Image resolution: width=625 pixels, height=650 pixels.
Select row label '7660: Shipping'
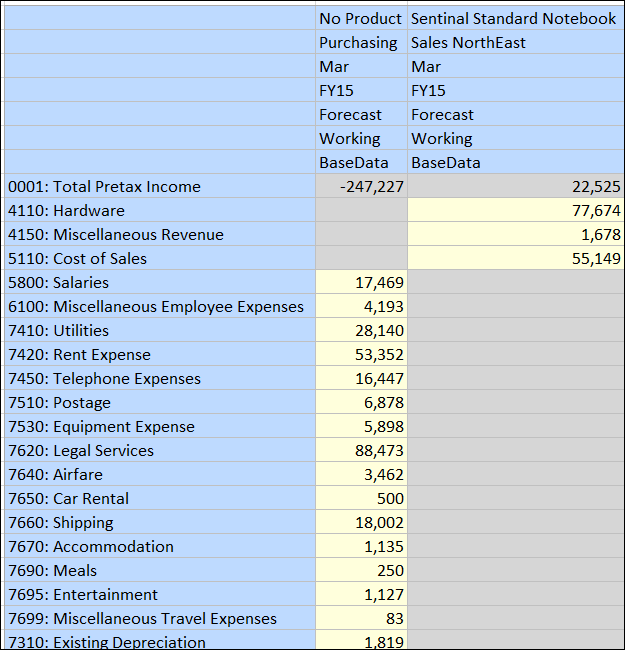pyautogui.click(x=160, y=523)
